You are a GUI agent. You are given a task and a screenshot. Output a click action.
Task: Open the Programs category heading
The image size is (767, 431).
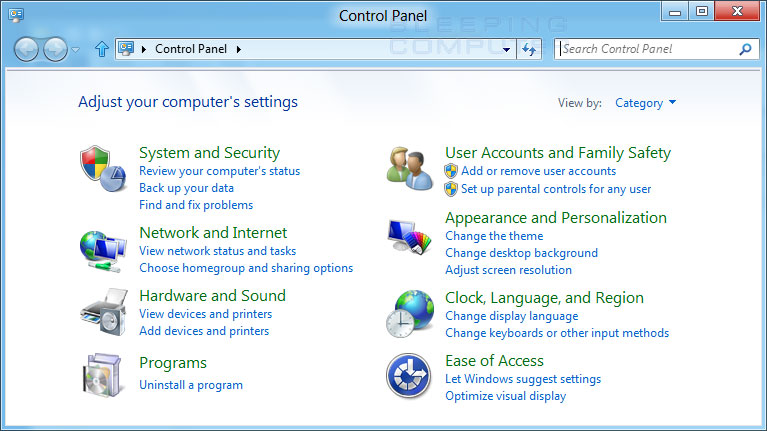click(173, 363)
